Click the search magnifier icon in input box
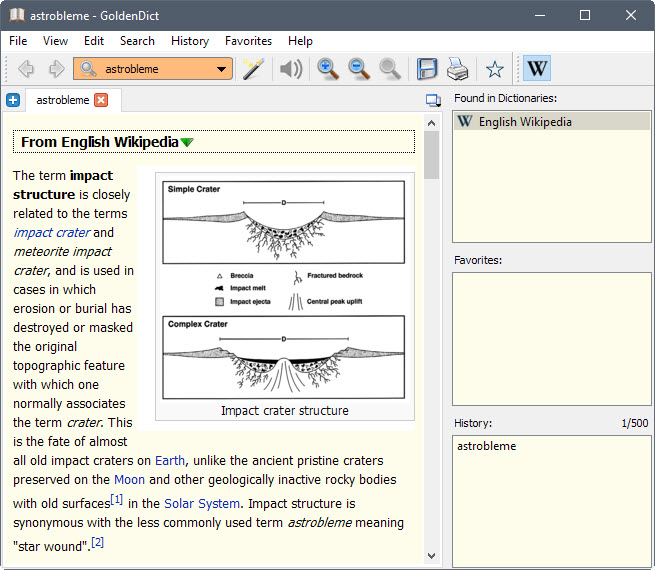Screen dimensions: 655x570 (x=88, y=68)
